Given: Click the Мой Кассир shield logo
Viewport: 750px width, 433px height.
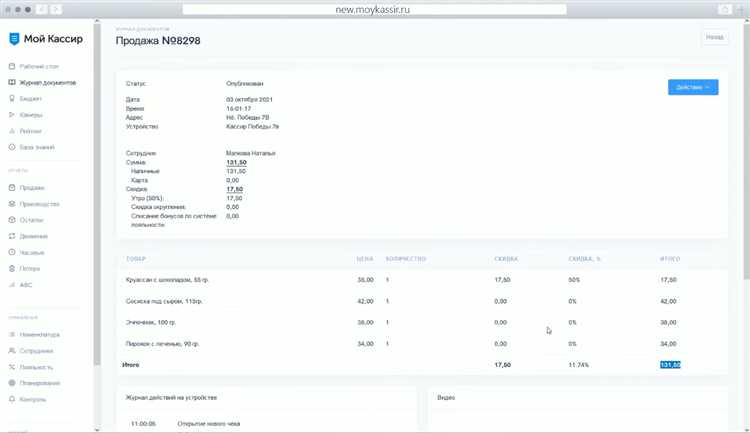Looking at the screenshot, I should pos(14,39).
